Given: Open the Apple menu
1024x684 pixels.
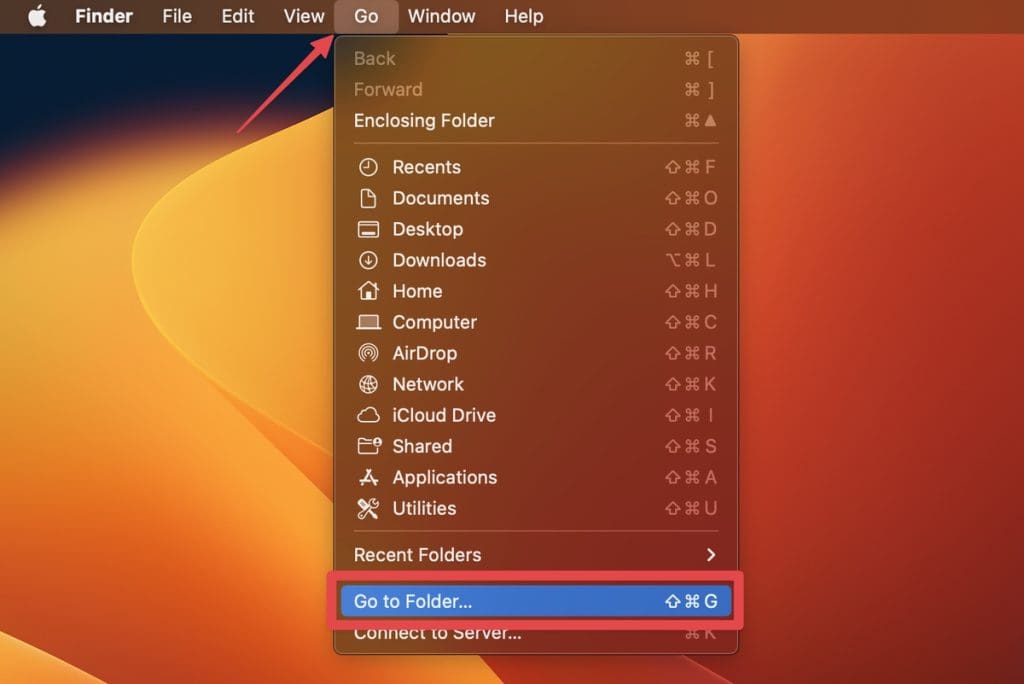Looking at the screenshot, I should pyautogui.click(x=37, y=16).
